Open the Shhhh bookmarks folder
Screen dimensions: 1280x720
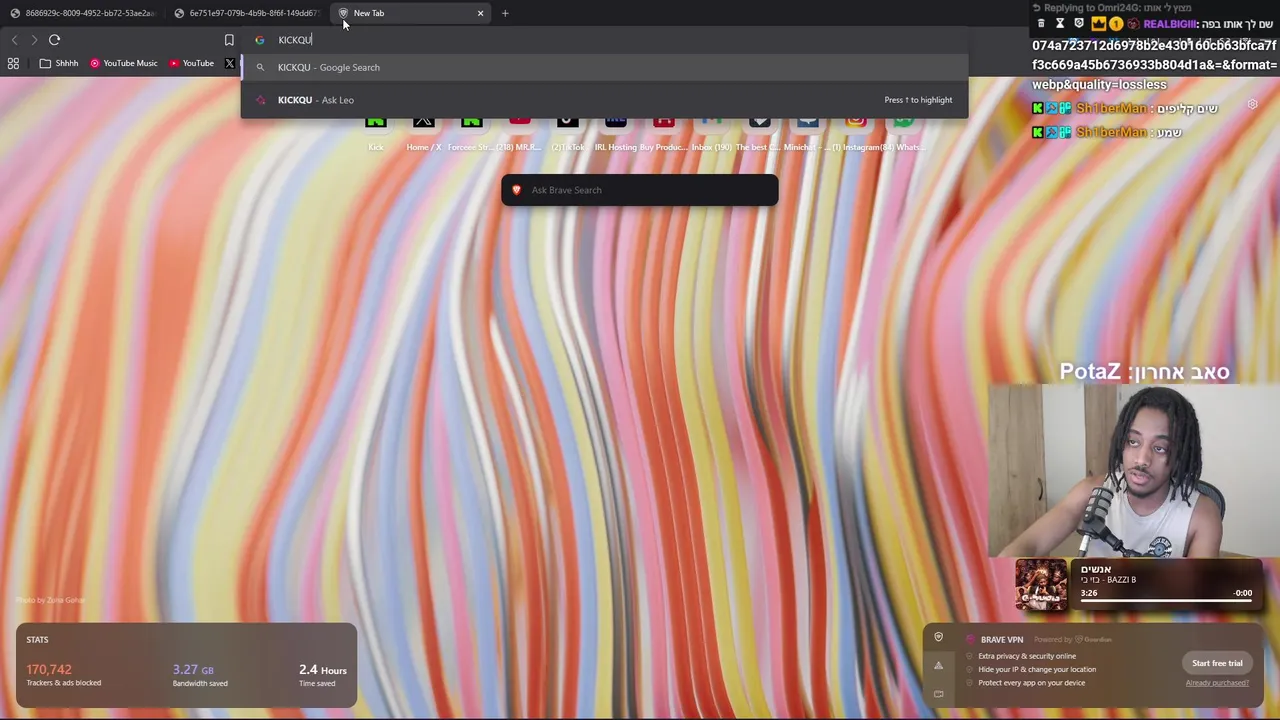pyautogui.click(x=59, y=63)
